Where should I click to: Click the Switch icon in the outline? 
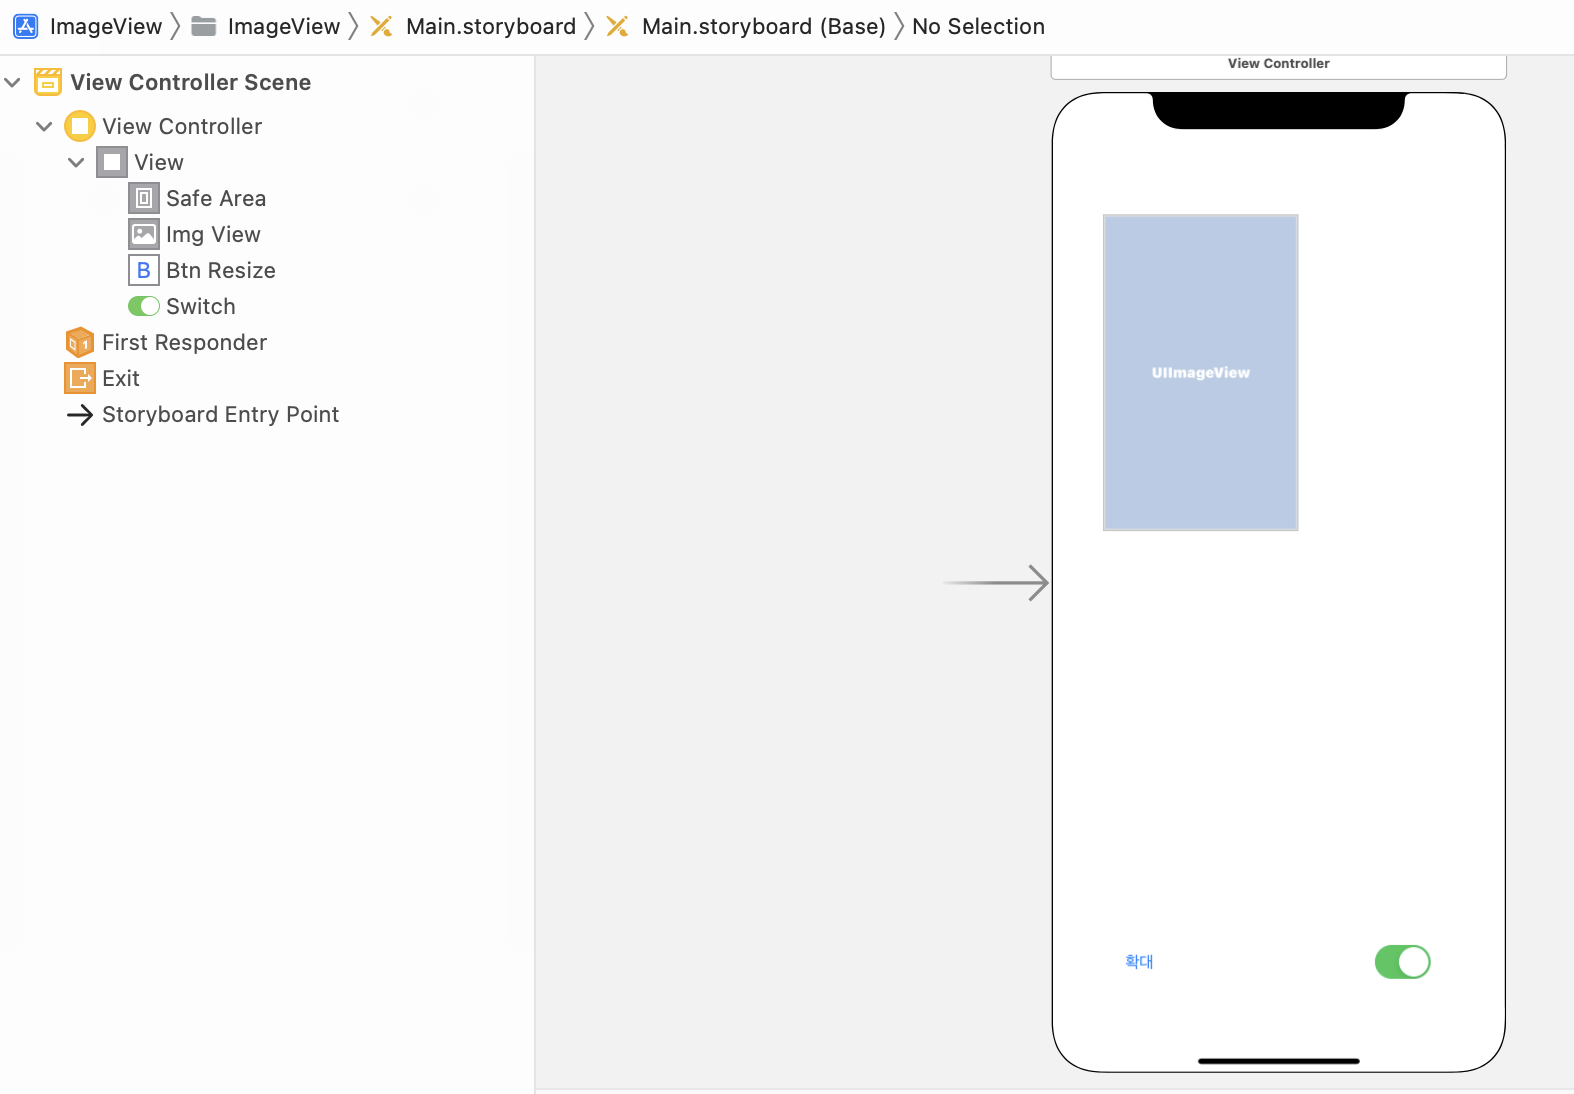coord(144,306)
